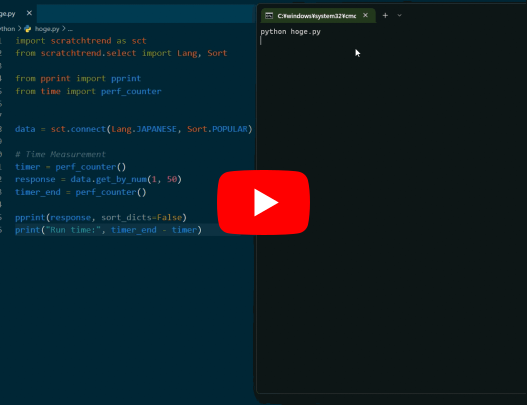This screenshot has width=527, height=405.
Task: Close the hoge.py editor tab
Action: pos(29,13)
